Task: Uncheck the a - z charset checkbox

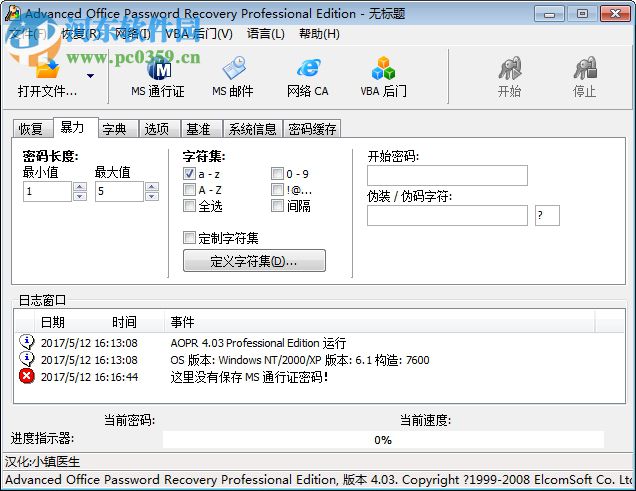Action: click(189, 174)
